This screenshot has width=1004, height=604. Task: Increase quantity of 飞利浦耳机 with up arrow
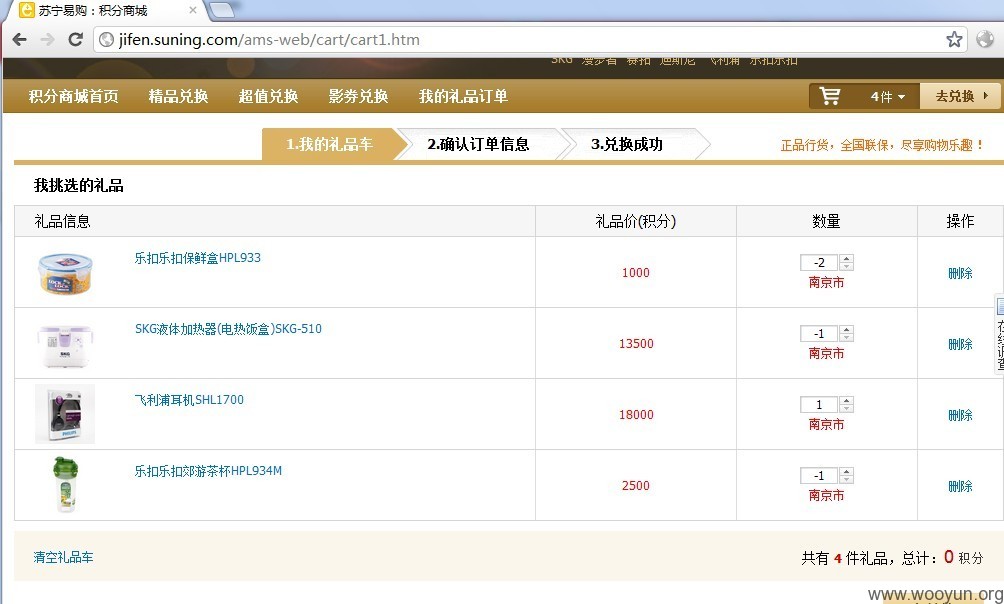coord(846,401)
